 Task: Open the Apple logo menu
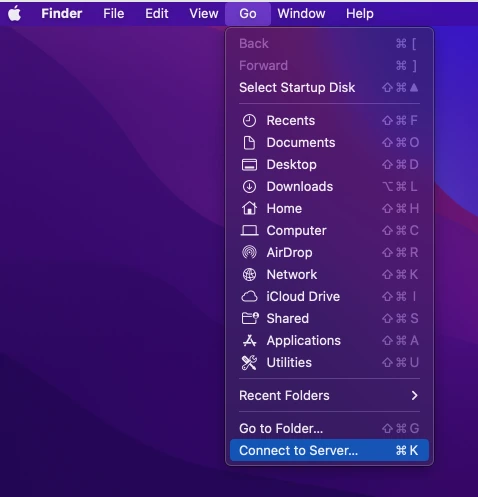pos(14,14)
